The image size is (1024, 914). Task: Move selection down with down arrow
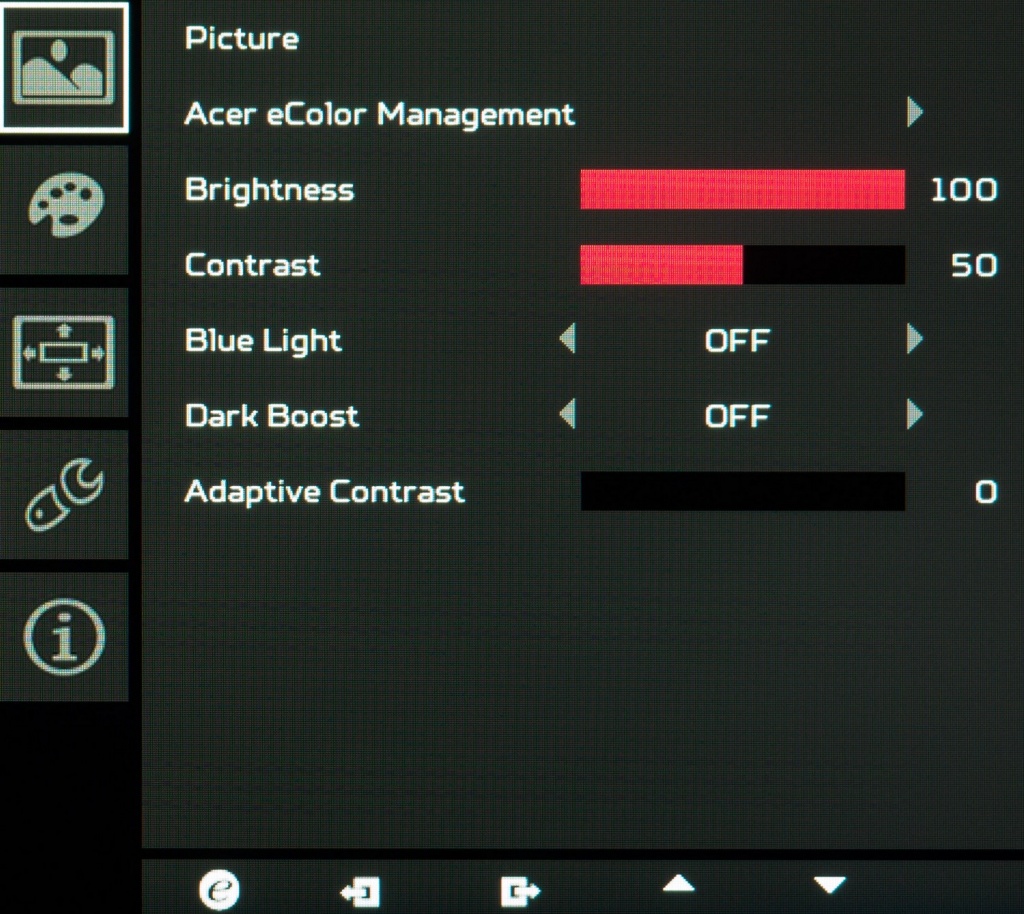pos(830,885)
